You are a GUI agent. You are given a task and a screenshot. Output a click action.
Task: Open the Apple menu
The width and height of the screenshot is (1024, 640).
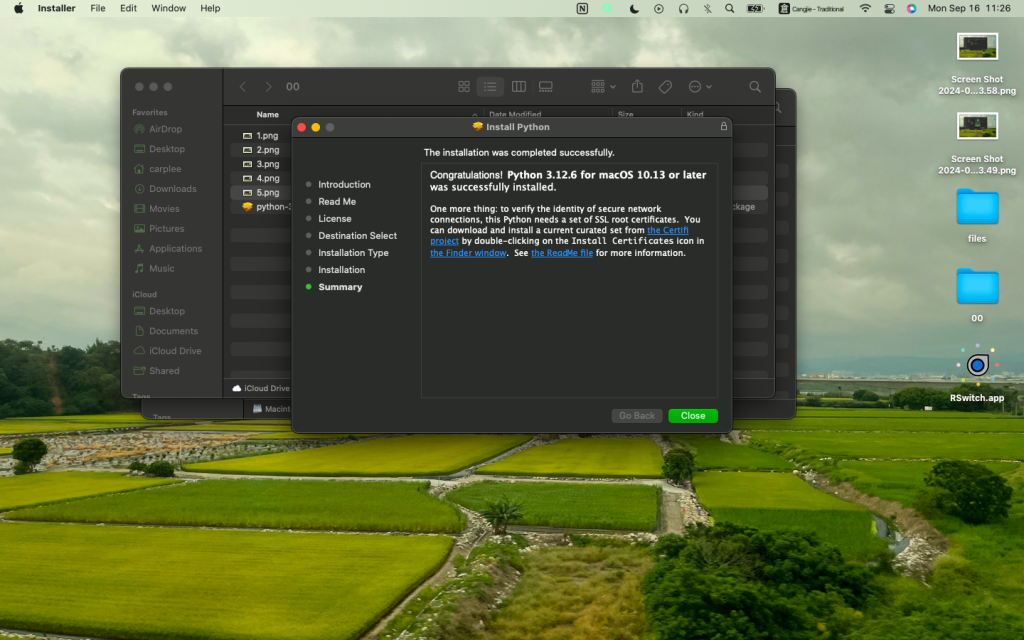click(x=18, y=8)
